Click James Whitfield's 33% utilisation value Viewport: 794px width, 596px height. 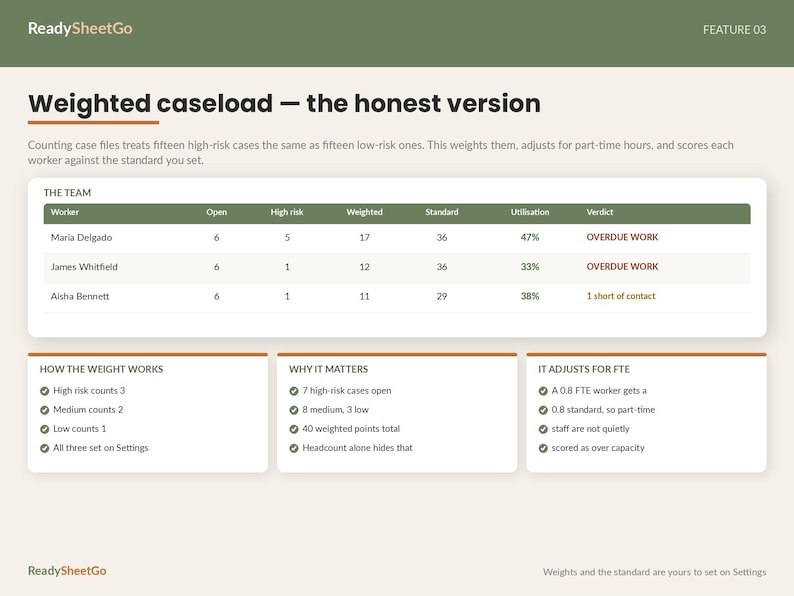tap(530, 267)
